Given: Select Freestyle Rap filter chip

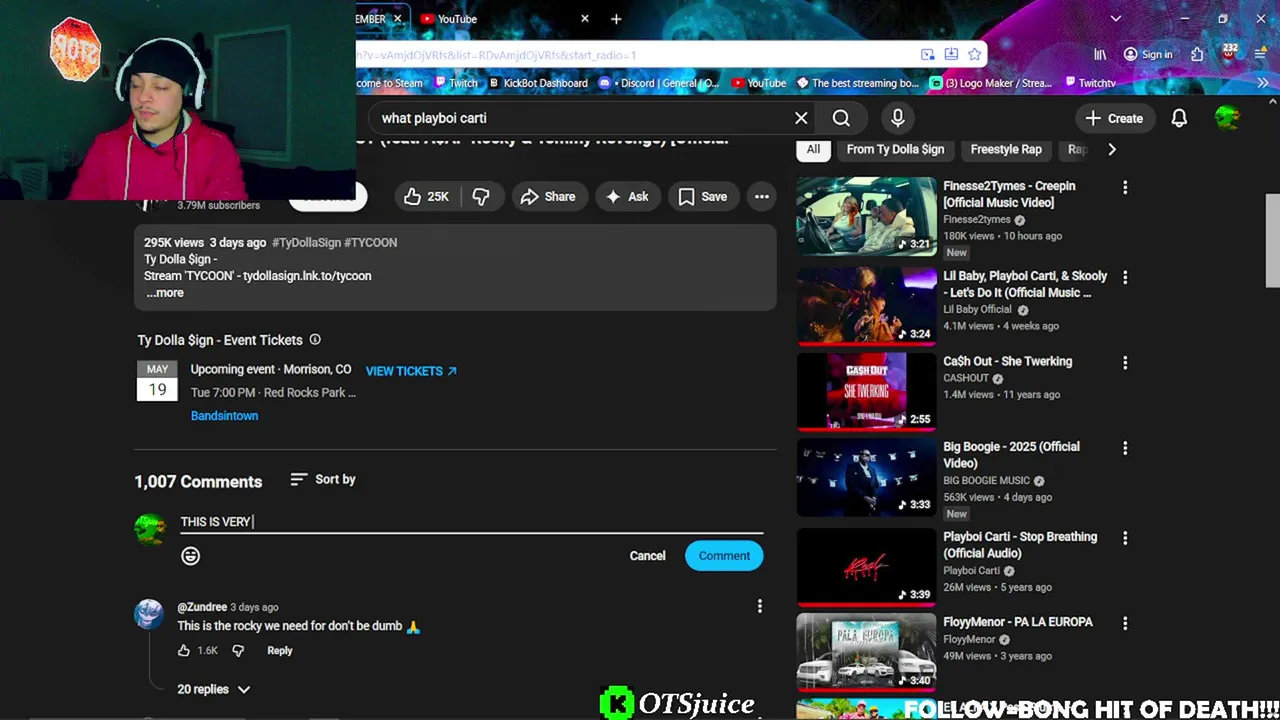Looking at the screenshot, I should point(1006,149).
